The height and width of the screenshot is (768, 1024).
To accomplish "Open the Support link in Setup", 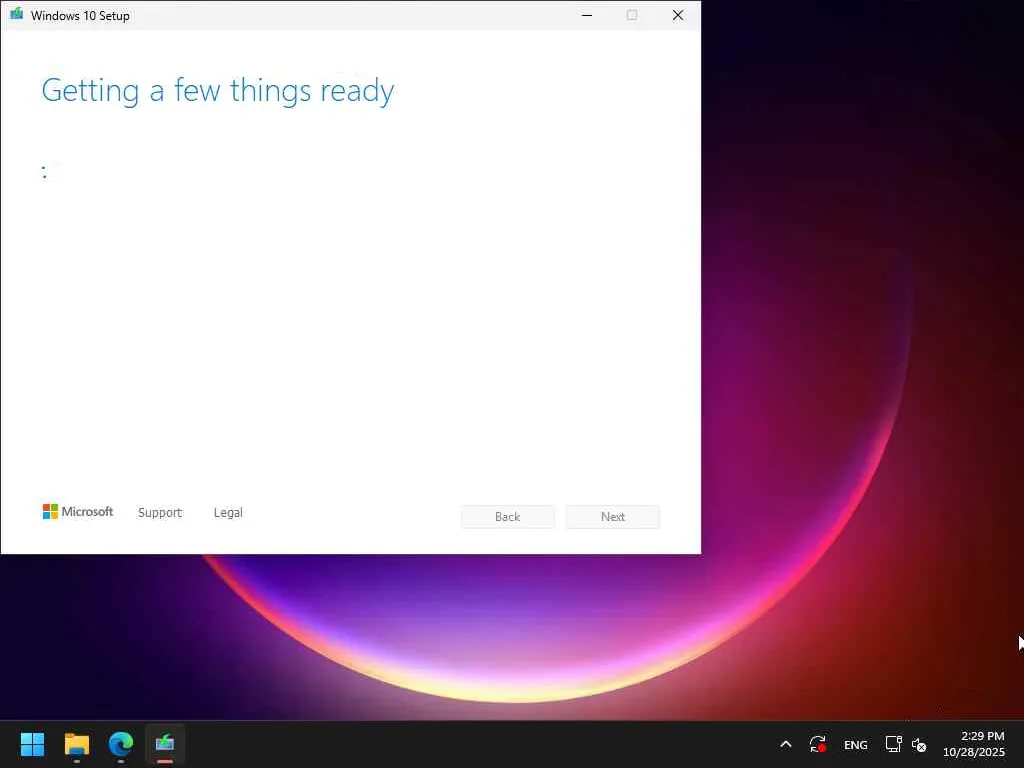I will (x=160, y=513).
